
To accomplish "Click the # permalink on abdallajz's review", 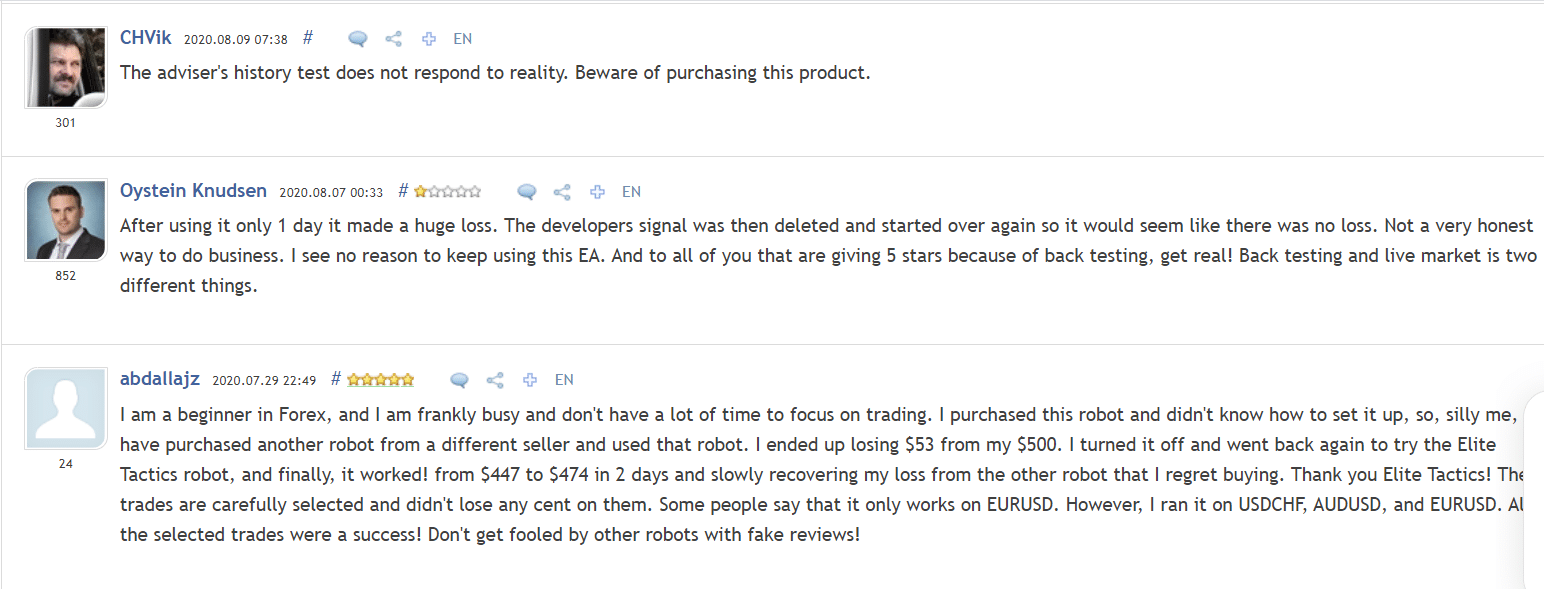I will tap(336, 379).
